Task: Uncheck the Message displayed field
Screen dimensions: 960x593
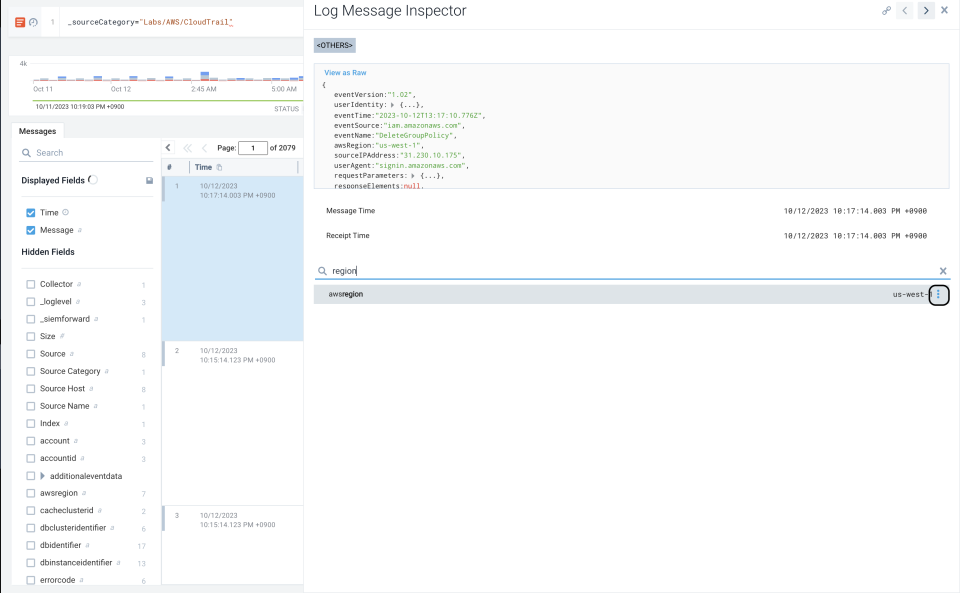Action: pyautogui.click(x=31, y=230)
